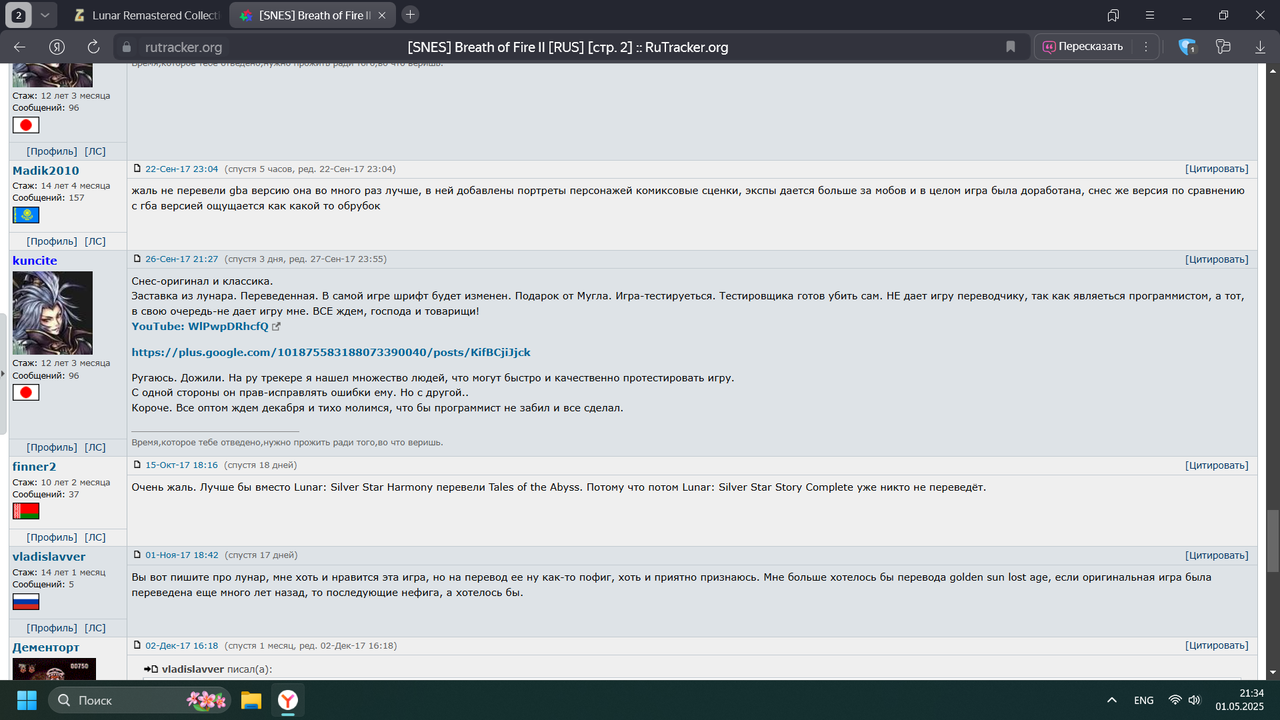Click the kuncite username
Viewport: 1280px width, 720px height.
pyautogui.click(x=35, y=261)
